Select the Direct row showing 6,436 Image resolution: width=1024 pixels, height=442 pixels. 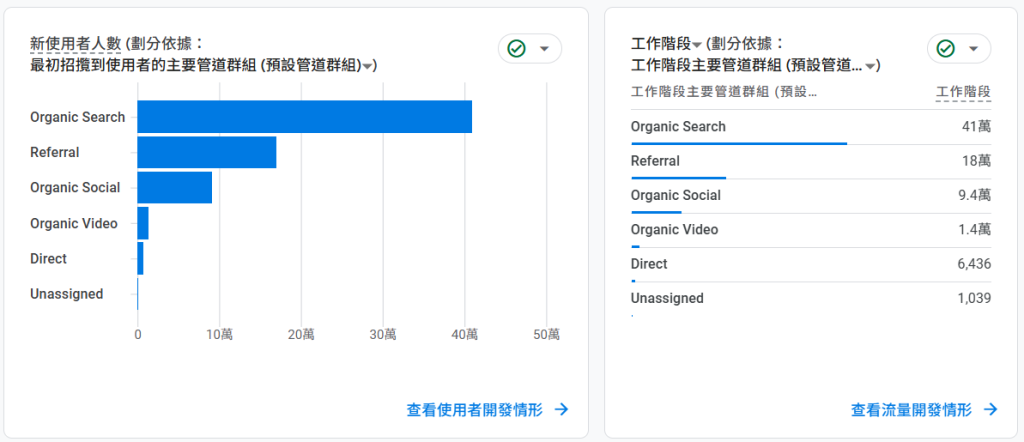810,264
